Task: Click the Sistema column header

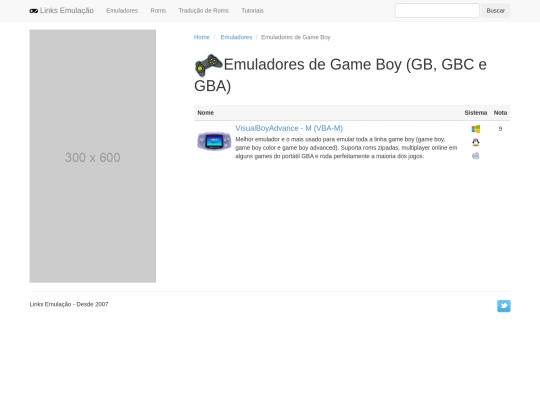Action: pyautogui.click(x=476, y=113)
